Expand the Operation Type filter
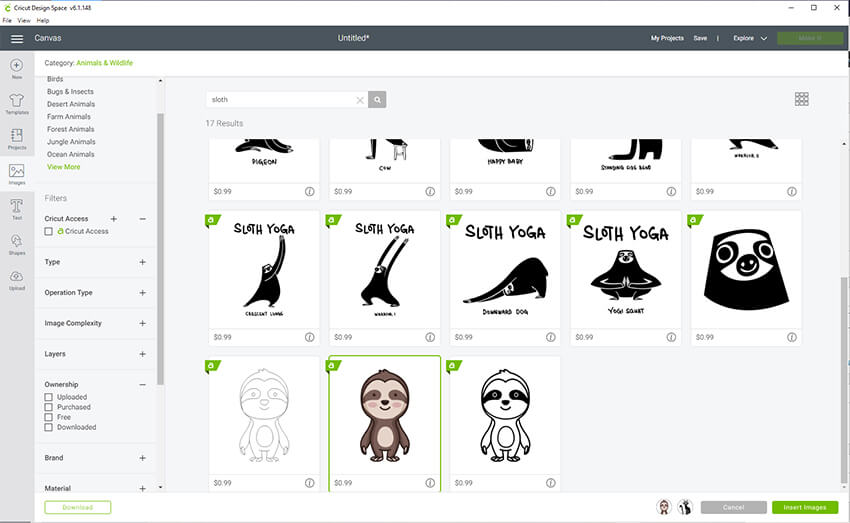850x523 pixels. (x=143, y=293)
